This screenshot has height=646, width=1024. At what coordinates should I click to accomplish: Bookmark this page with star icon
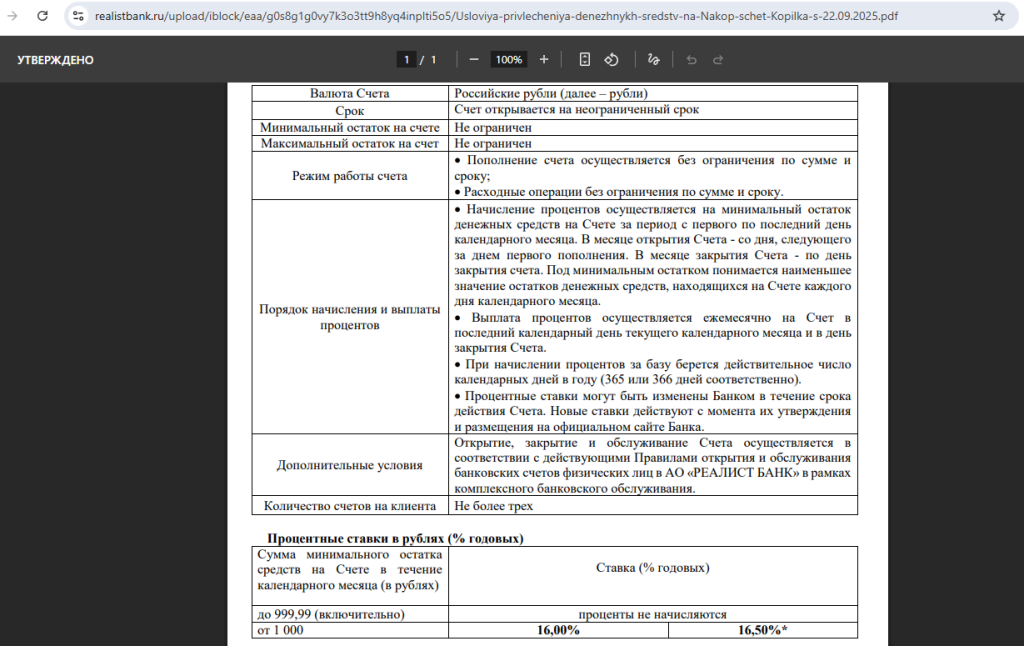(999, 16)
